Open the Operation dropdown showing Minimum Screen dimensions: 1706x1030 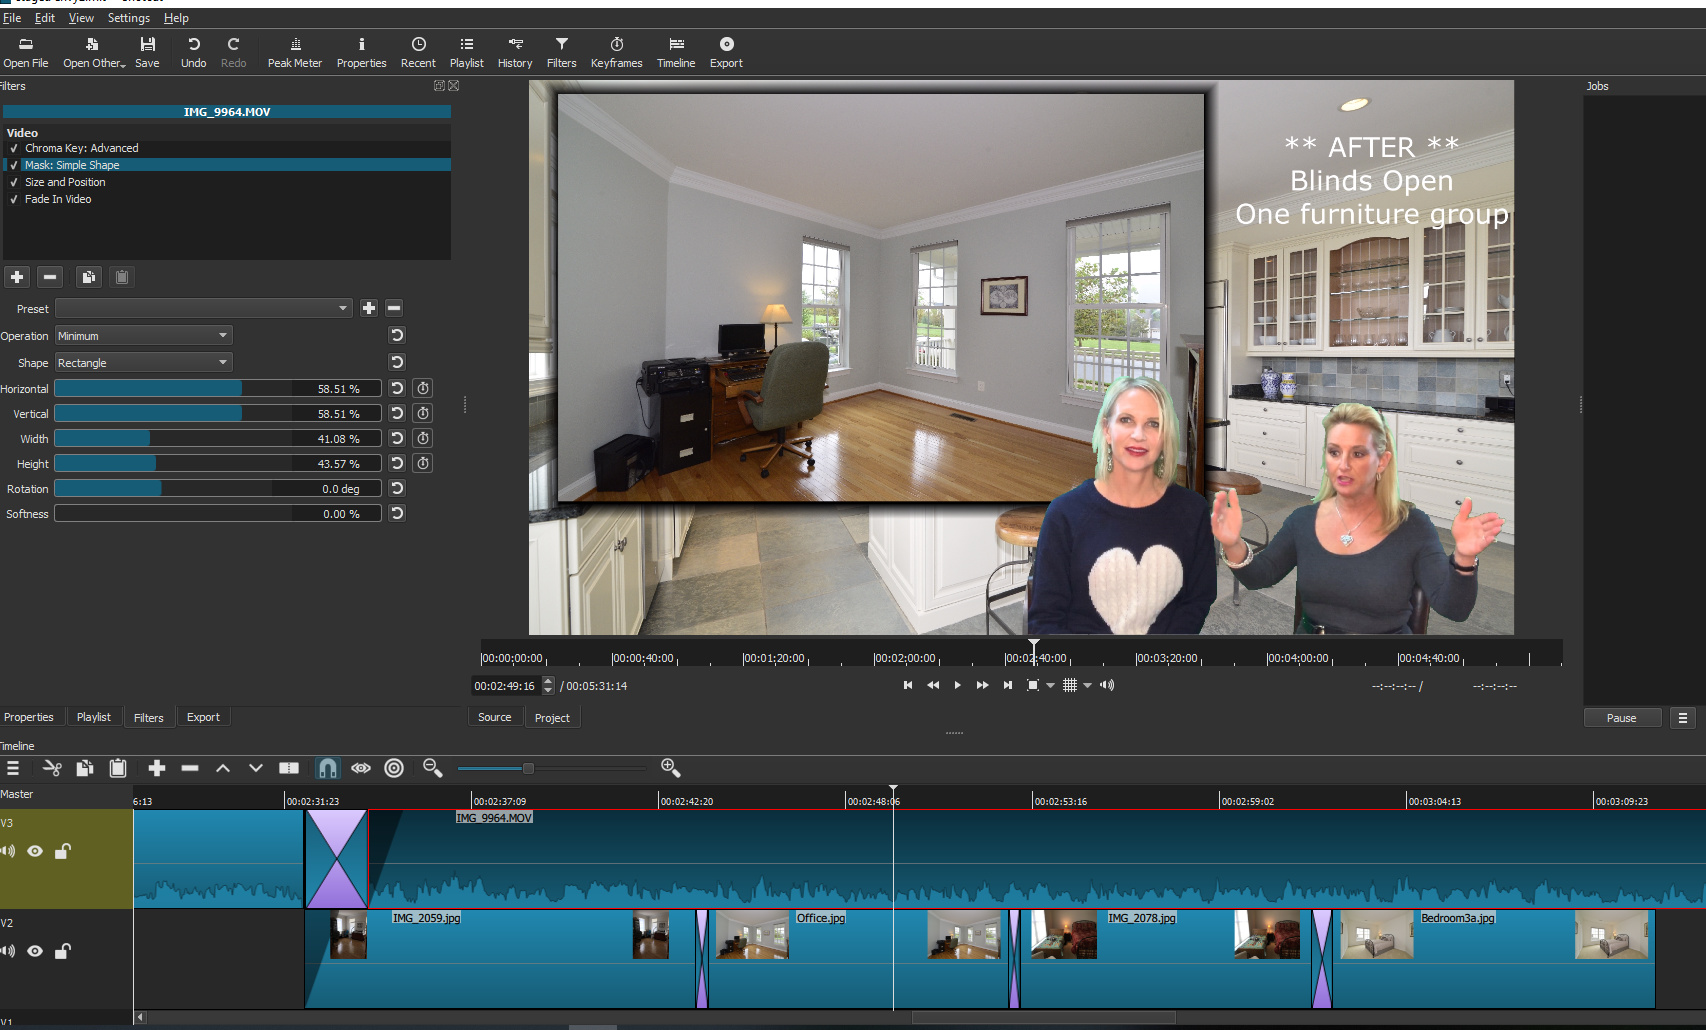pos(144,335)
